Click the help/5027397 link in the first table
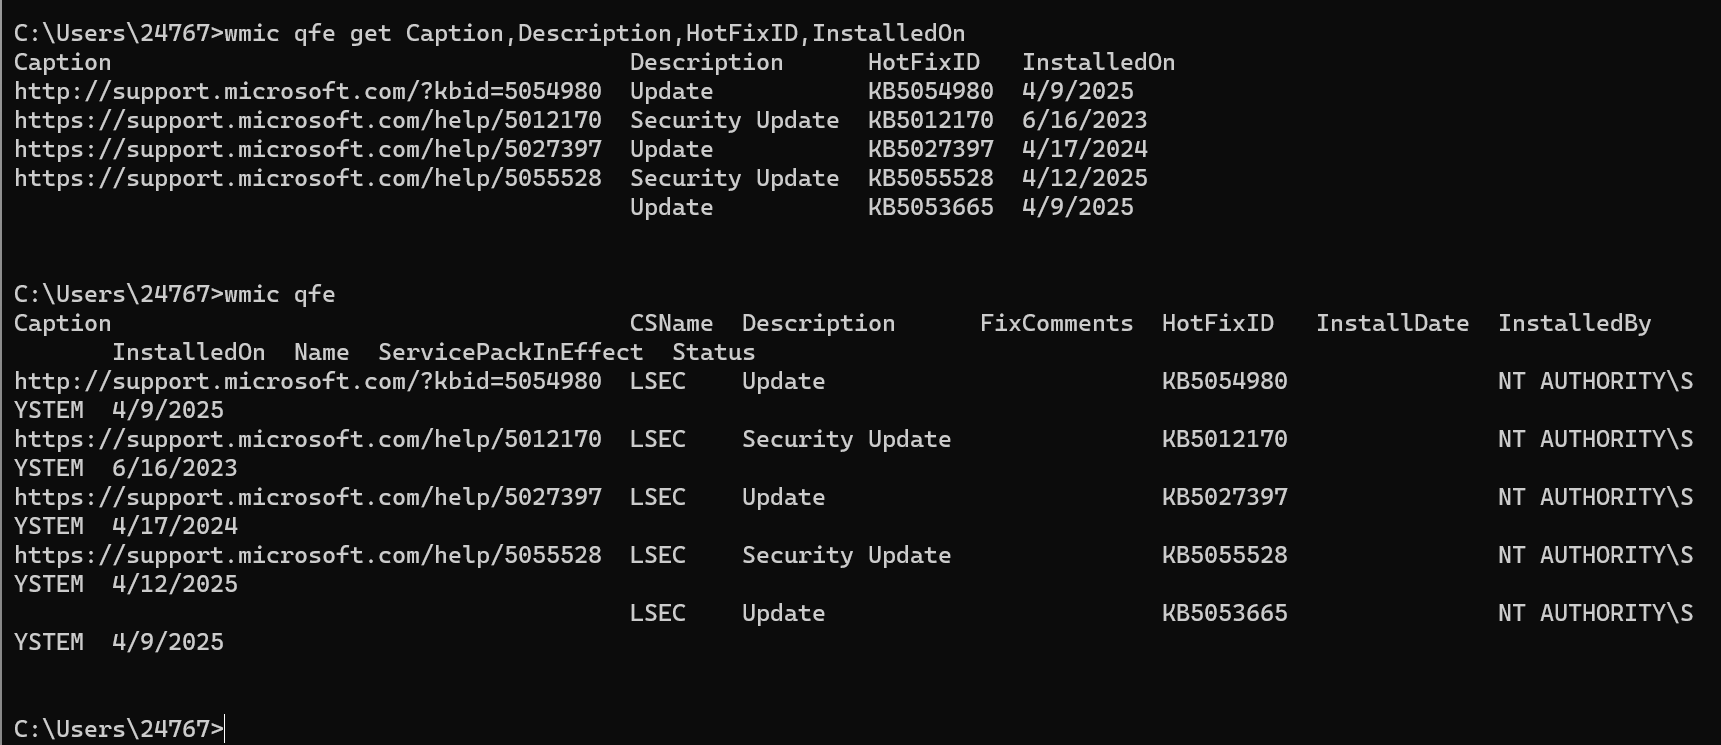The height and width of the screenshot is (745, 1721). click(x=308, y=149)
